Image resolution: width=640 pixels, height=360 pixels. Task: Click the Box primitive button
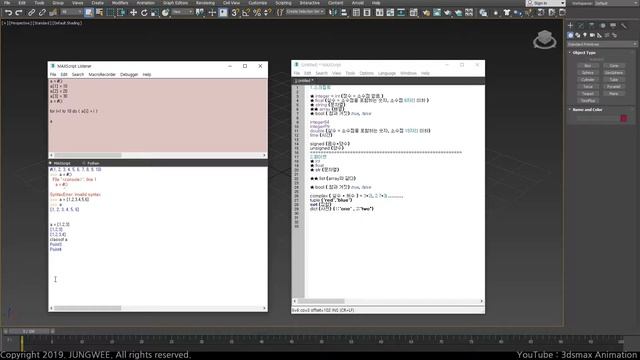[x=588, y=66]
